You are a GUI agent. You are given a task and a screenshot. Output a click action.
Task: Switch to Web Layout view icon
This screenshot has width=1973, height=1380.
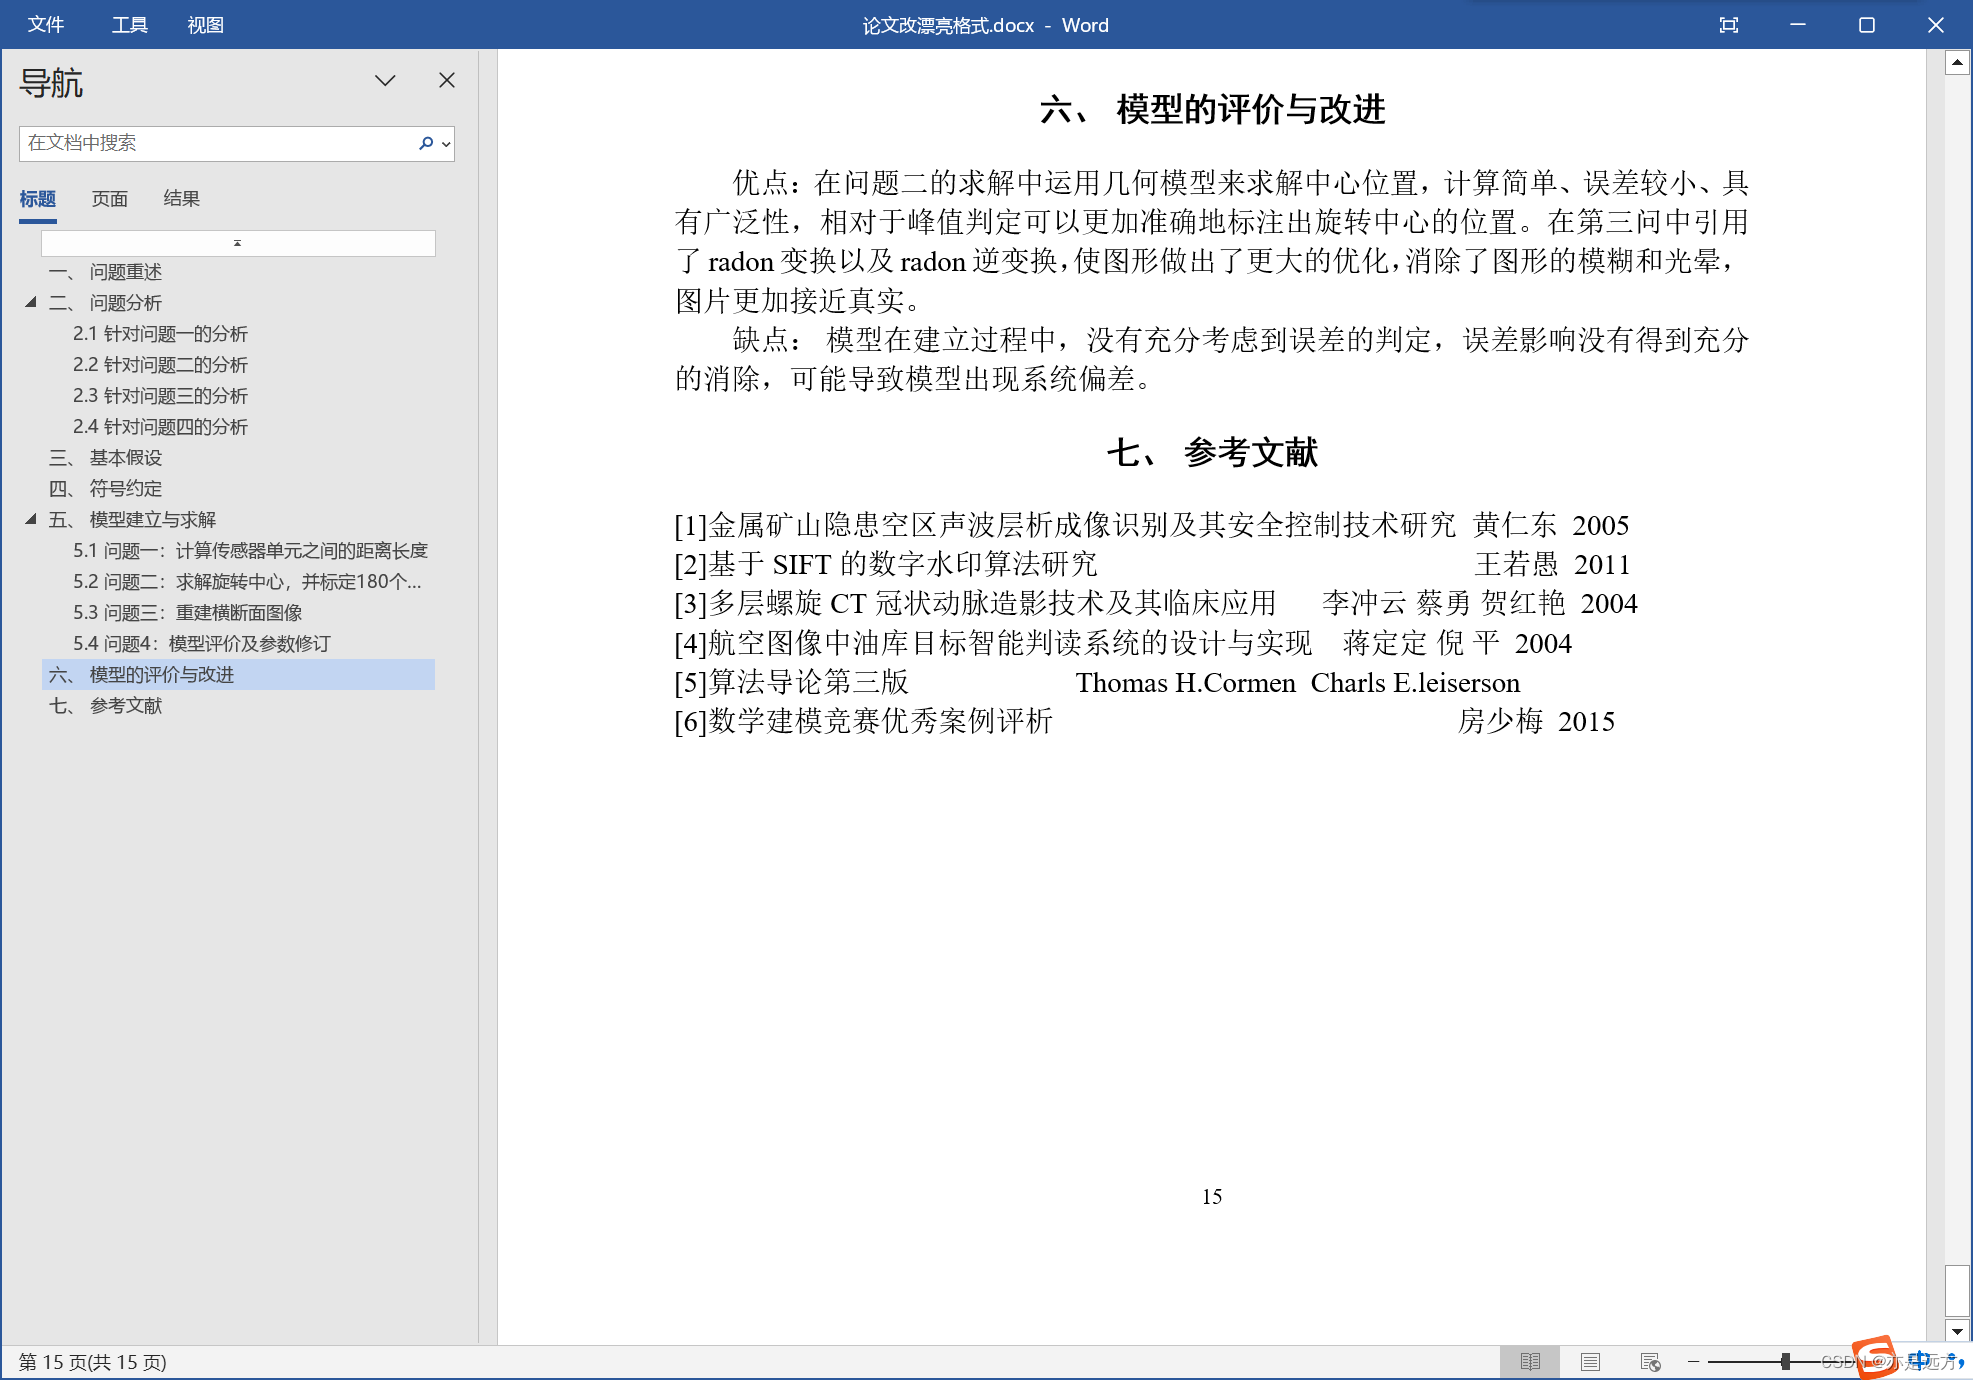[x=1650, y=1362]
